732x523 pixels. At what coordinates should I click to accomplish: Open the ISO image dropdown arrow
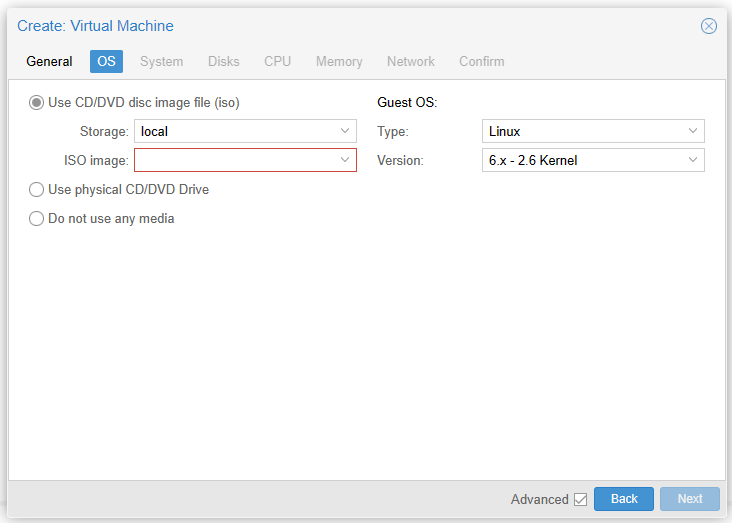345,160
